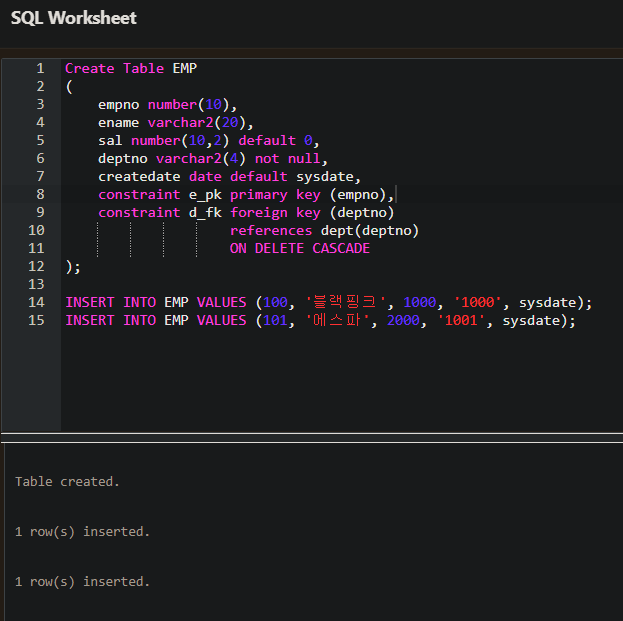Click 'references dept(deptno)' on line 10
The width and height of the screenshot is (623, 621).
pyautogui.click(x=324, y=230)
